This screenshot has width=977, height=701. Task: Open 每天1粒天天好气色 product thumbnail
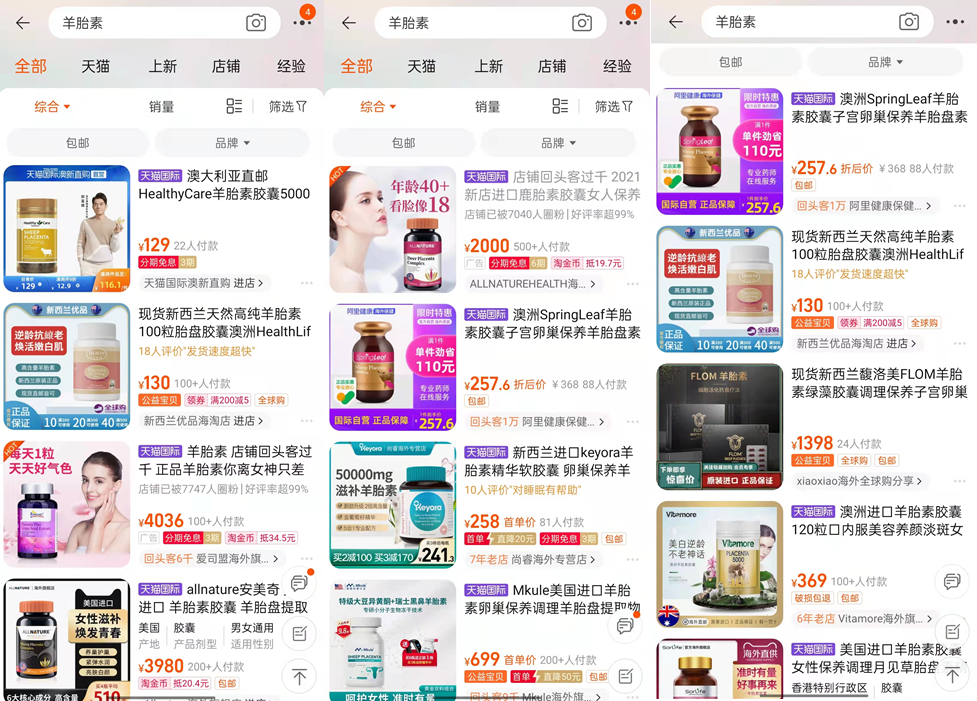tap(67, 504)
